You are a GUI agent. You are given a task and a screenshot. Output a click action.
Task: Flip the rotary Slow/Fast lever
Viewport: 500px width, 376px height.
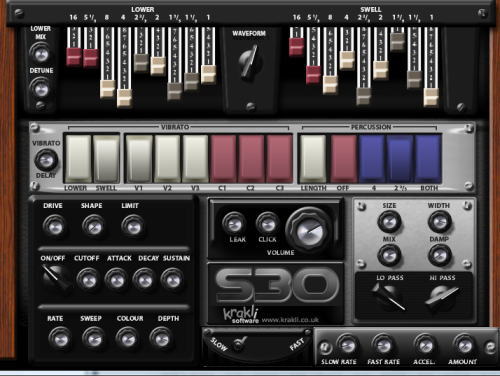pos(239,343)
